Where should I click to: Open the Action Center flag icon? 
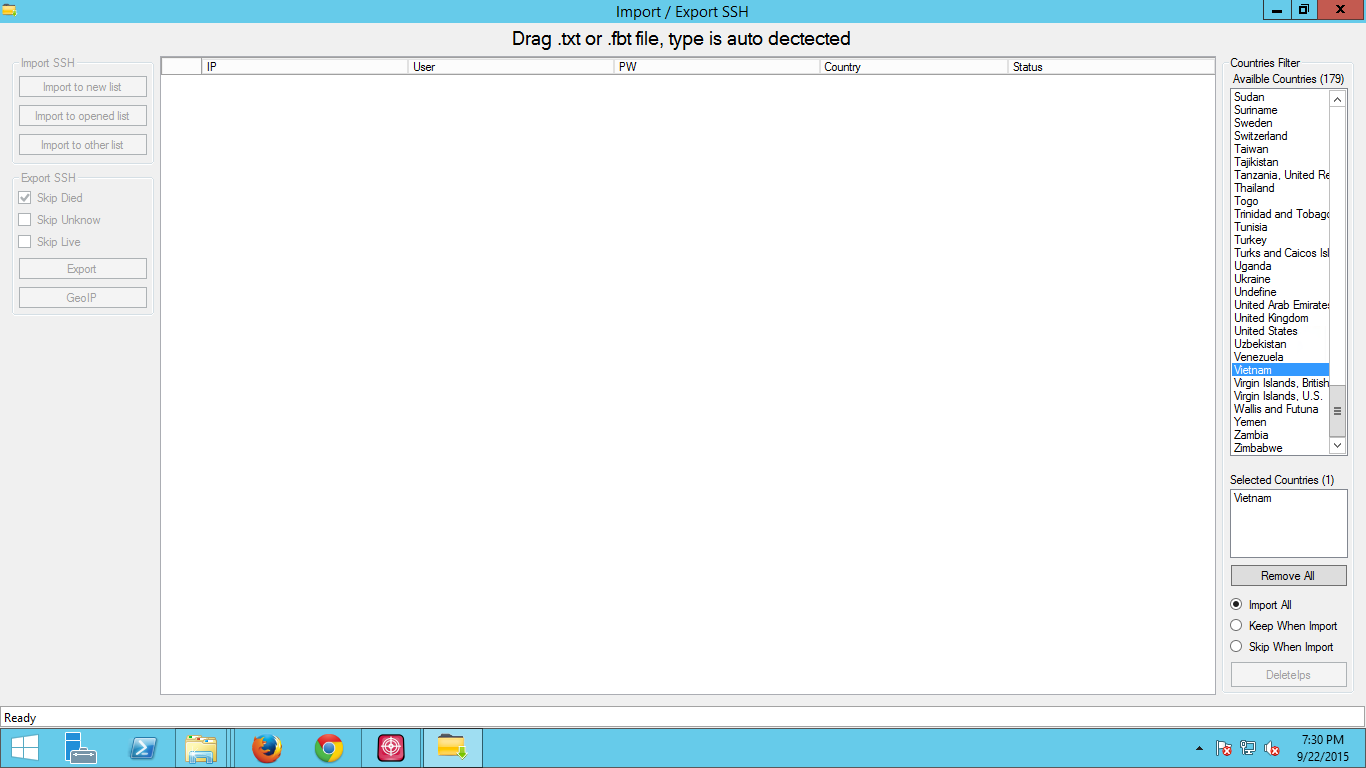click(x=1224, y=748)
